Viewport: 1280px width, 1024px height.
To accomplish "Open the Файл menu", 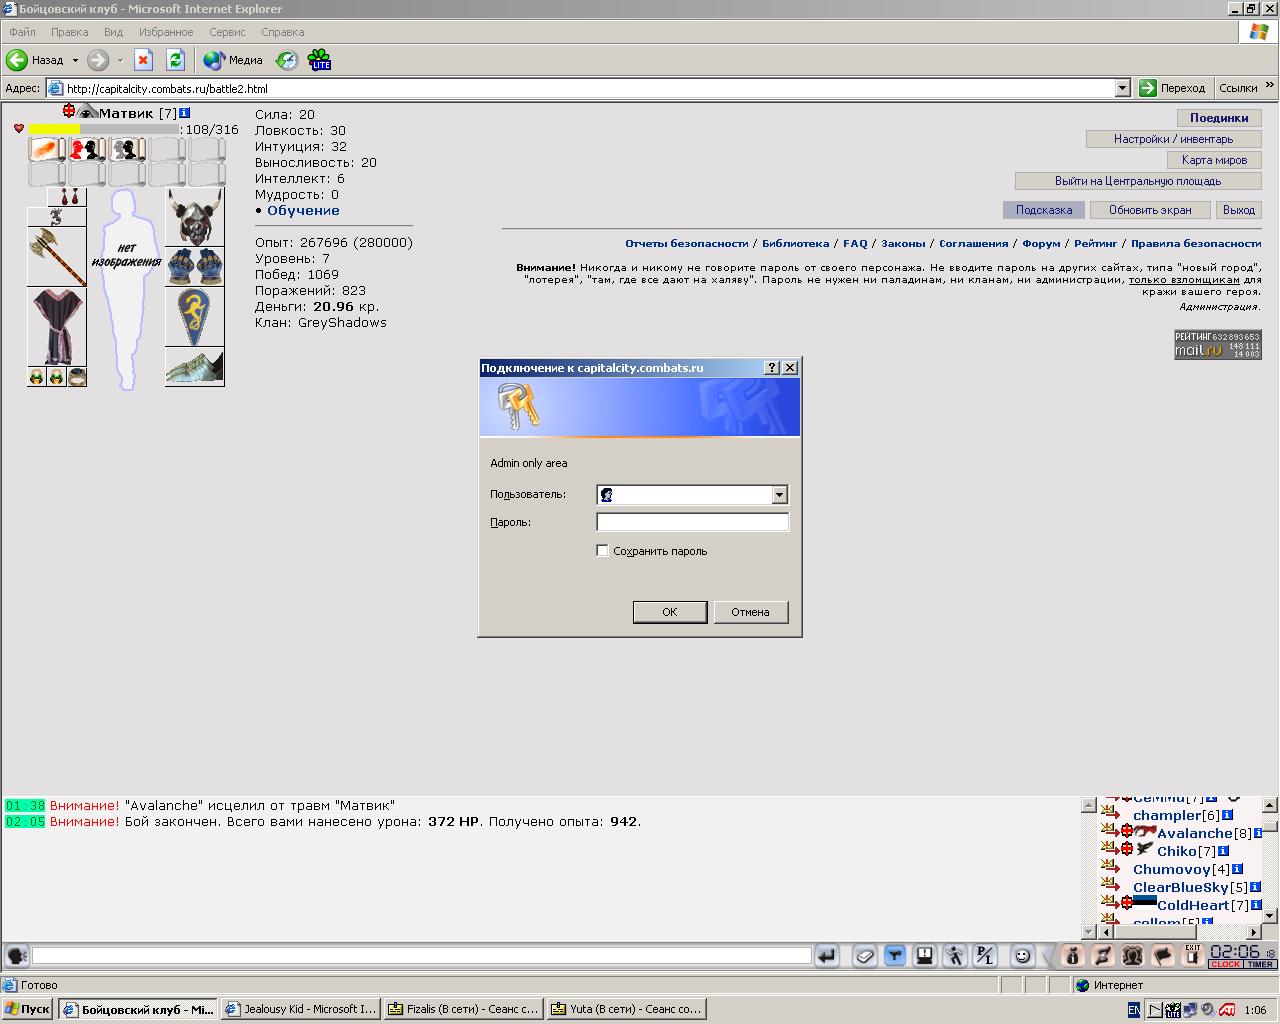I will 22,32.
